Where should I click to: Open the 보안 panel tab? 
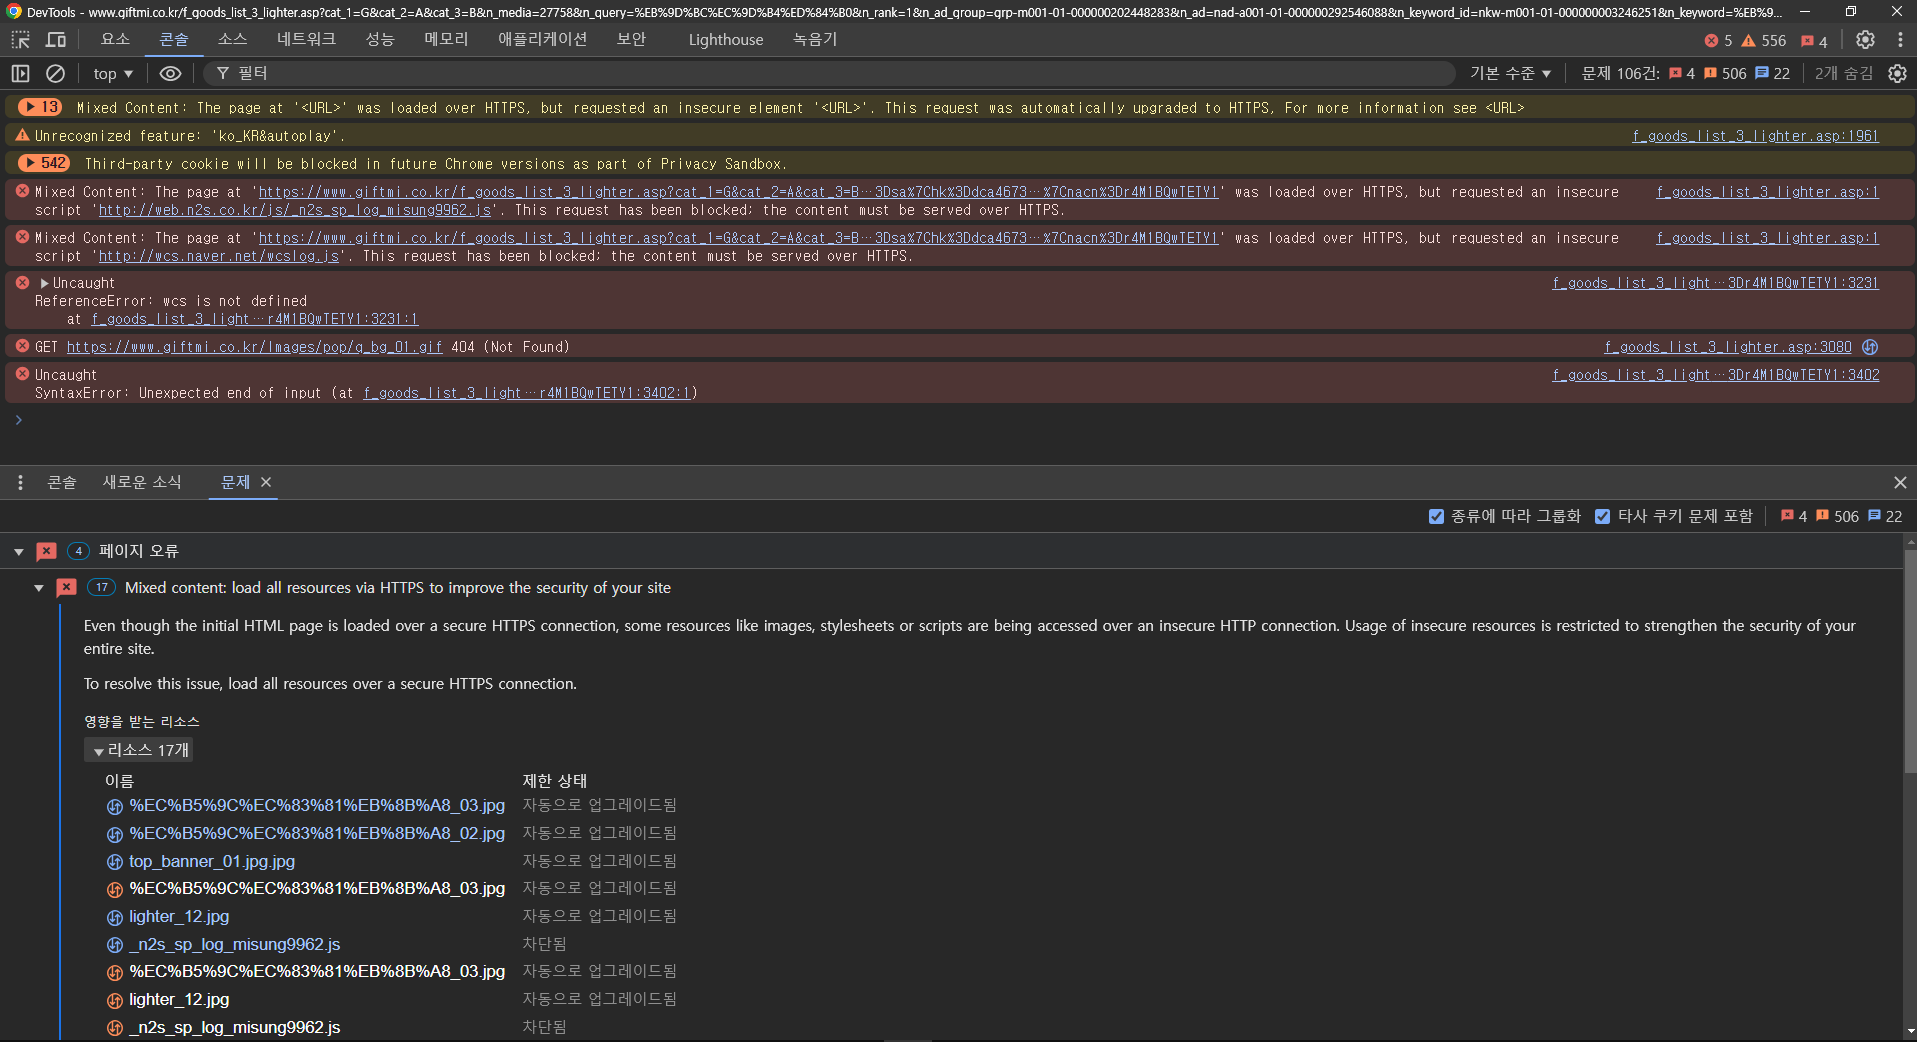tap(631, 39)
